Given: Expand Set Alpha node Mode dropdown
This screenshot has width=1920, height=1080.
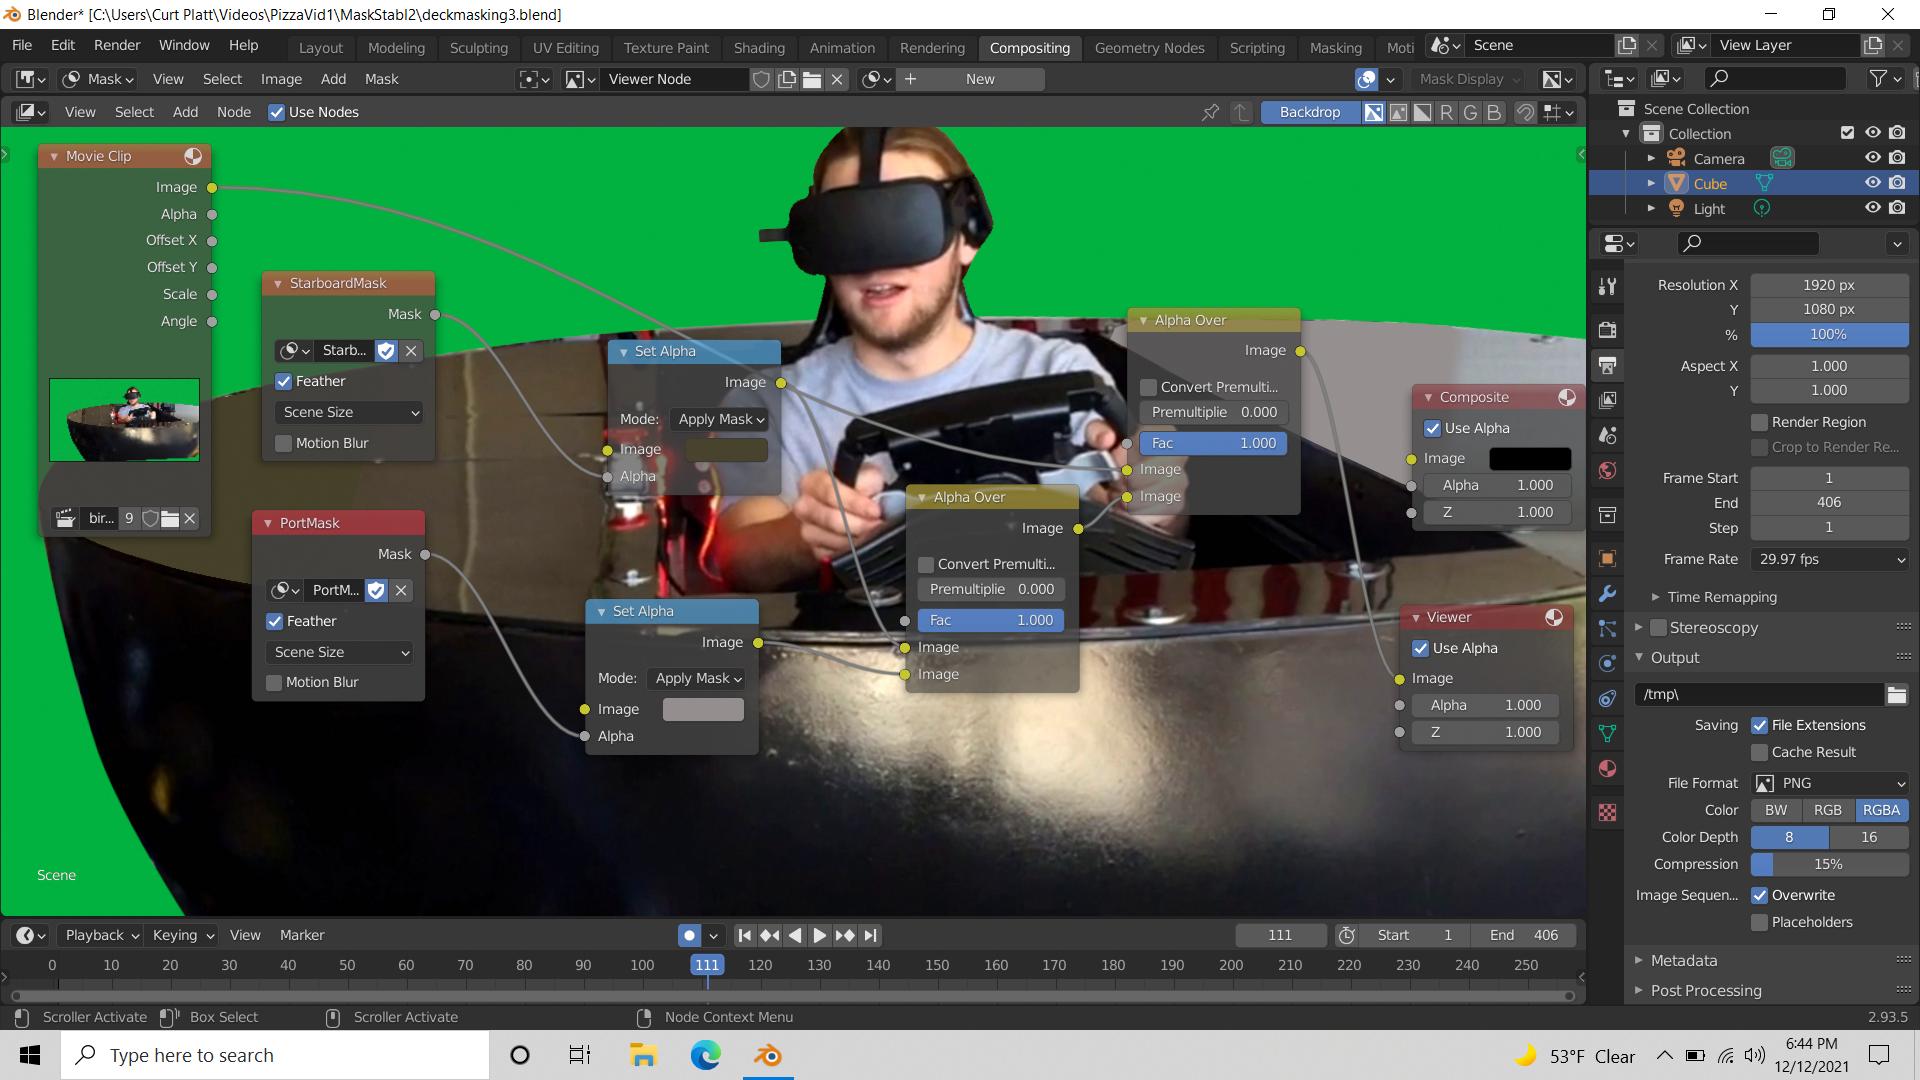Looking at the screenshot, I should (x=719, y=418).
